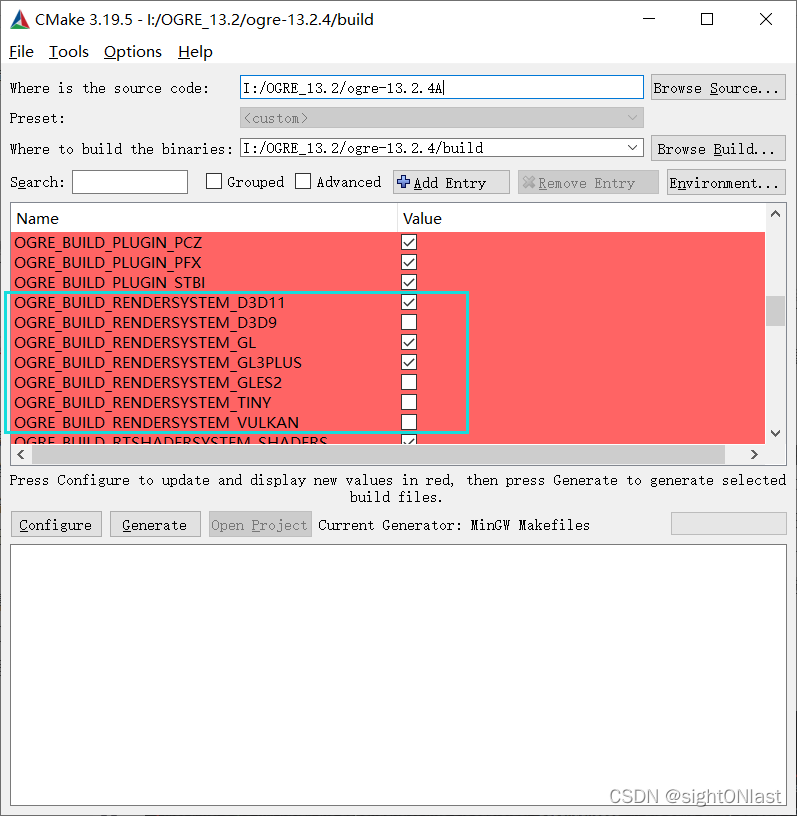Click the plus icon on Add Entry
This screenshot has height=816, width=797.
tap(403, 182)
